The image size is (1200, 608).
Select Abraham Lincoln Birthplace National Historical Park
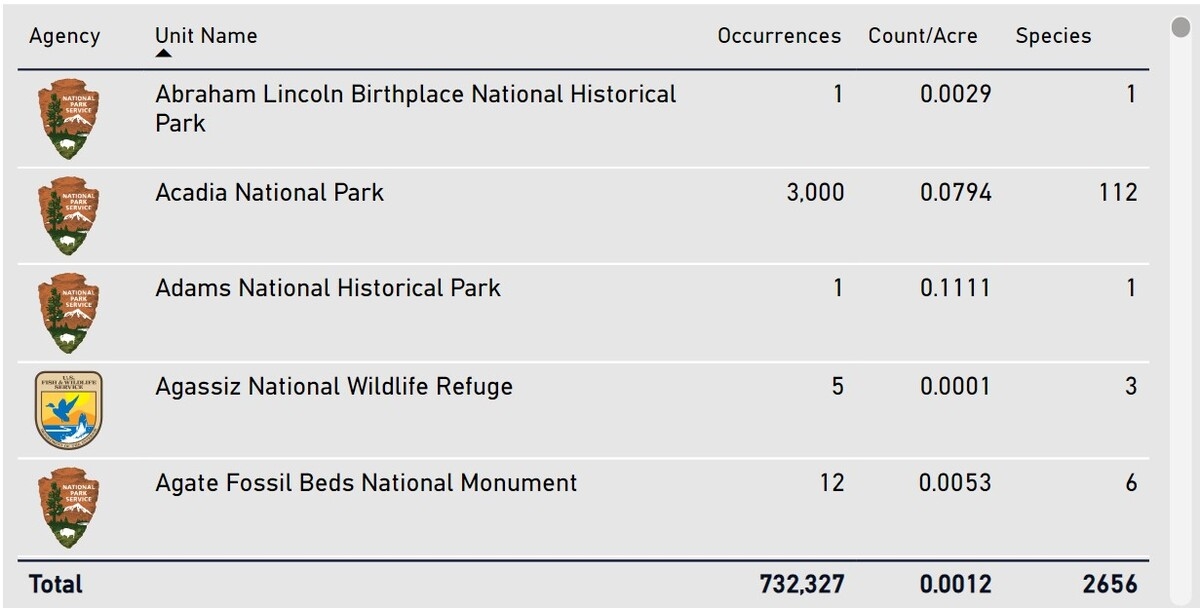click(x=415, y=108)
